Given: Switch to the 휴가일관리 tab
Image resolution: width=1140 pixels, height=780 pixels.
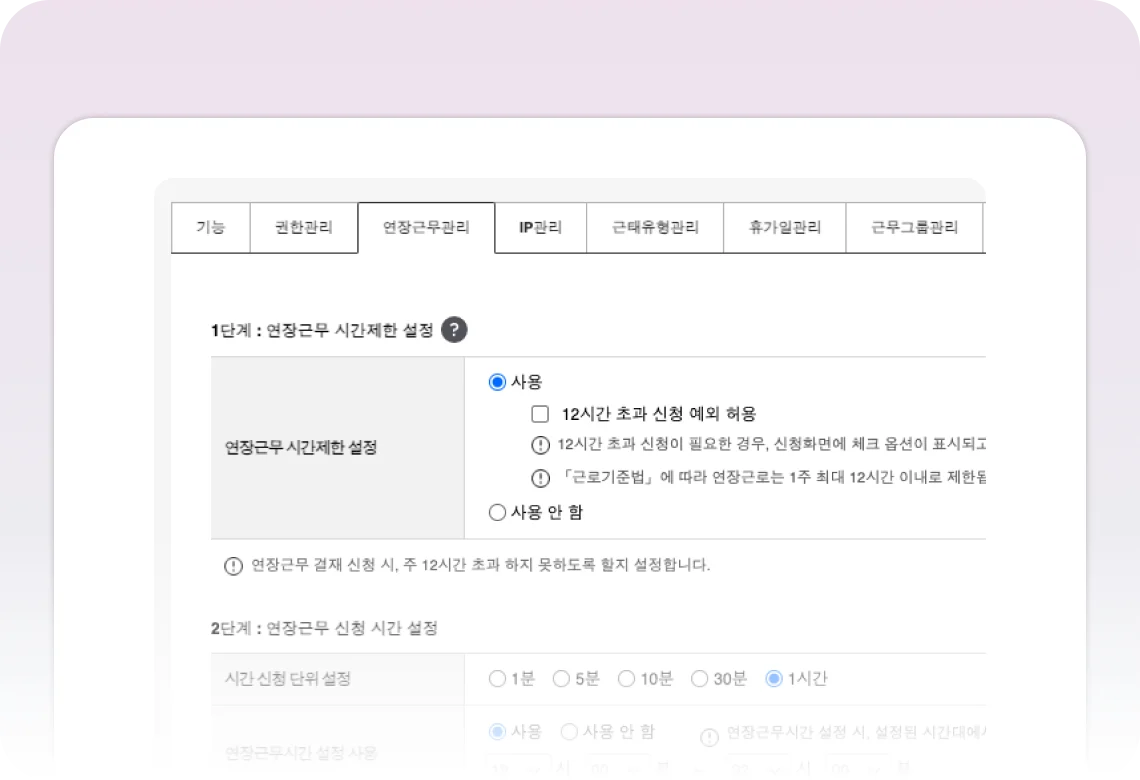Looking at the screenshot, I should pos(785,227).
